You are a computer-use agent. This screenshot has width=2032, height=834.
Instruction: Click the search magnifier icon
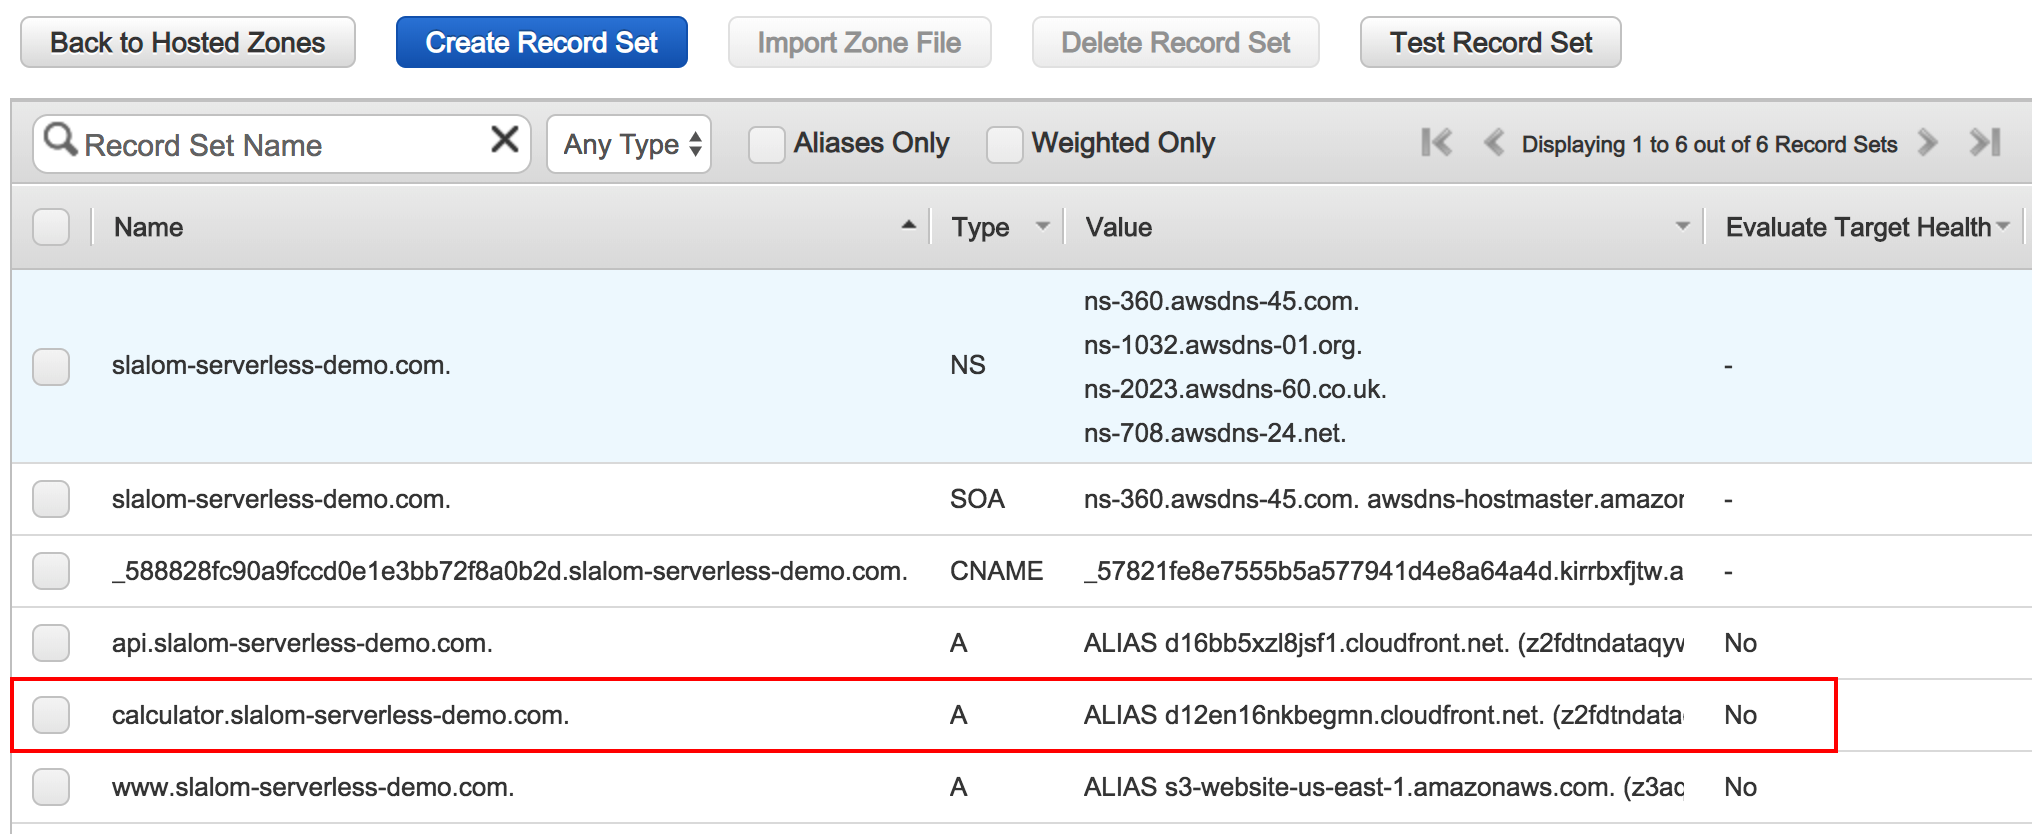tap(60, 141)
